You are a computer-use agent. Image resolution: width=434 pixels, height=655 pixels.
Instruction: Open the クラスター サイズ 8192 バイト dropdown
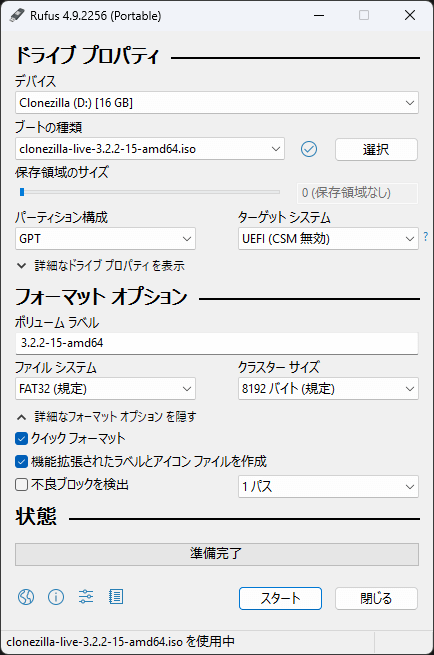[x=328, y=389]
